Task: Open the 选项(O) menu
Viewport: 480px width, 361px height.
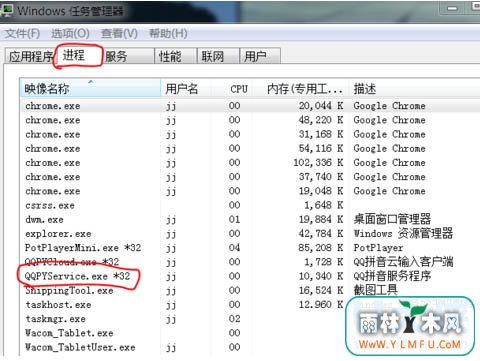Action: [x=70, y=33]
